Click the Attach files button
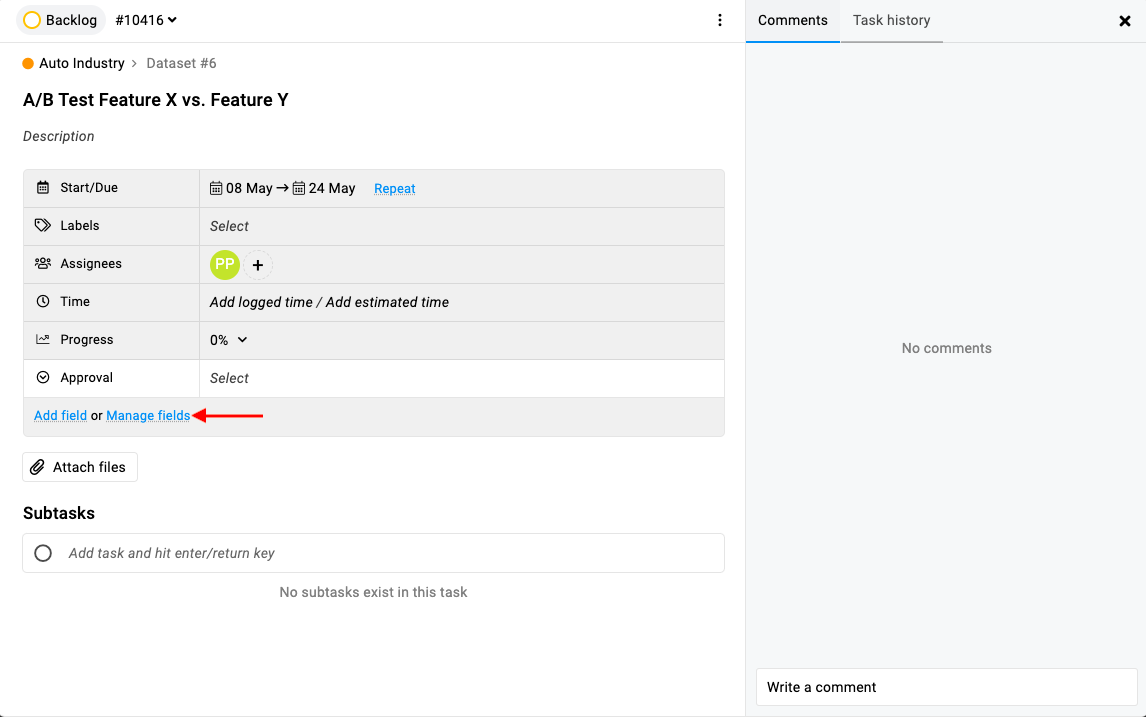Image resolution: width=1146 pixels, height=717 pixels. pyautogui.click(x=80, y=467)
